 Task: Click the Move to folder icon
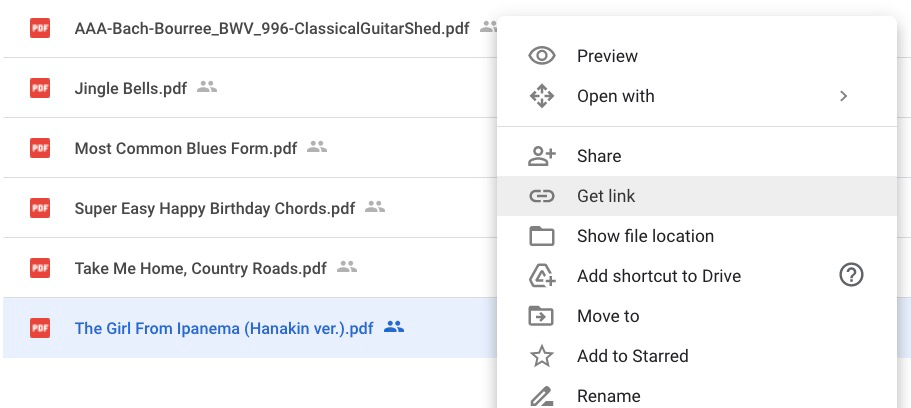click(541, 316)
